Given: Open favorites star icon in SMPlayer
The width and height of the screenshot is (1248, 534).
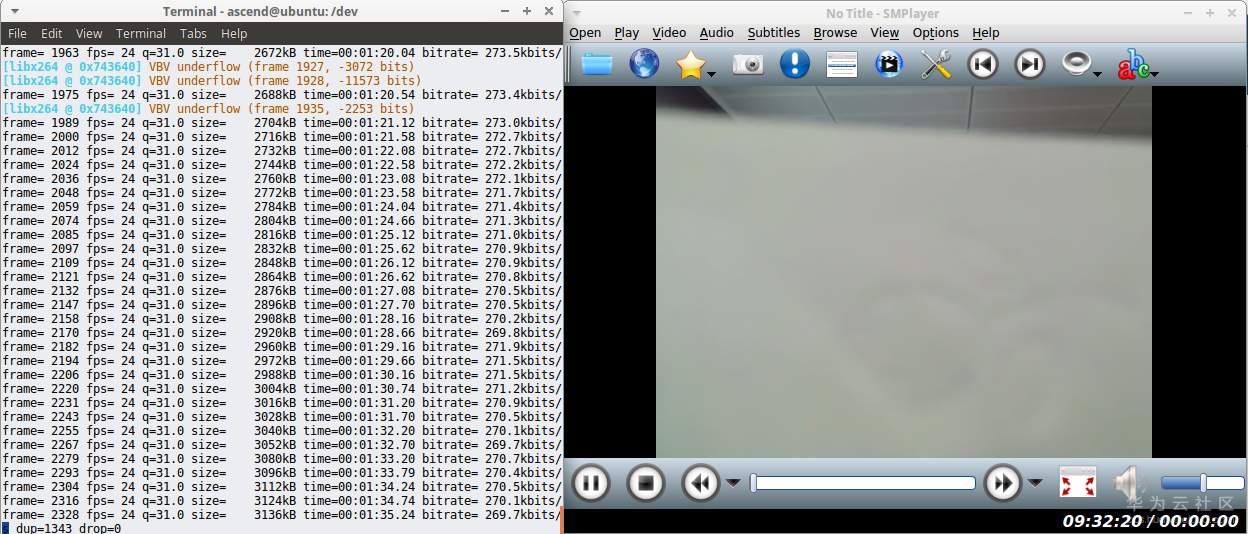Looking at the screenshot, I should click(690, 64).
